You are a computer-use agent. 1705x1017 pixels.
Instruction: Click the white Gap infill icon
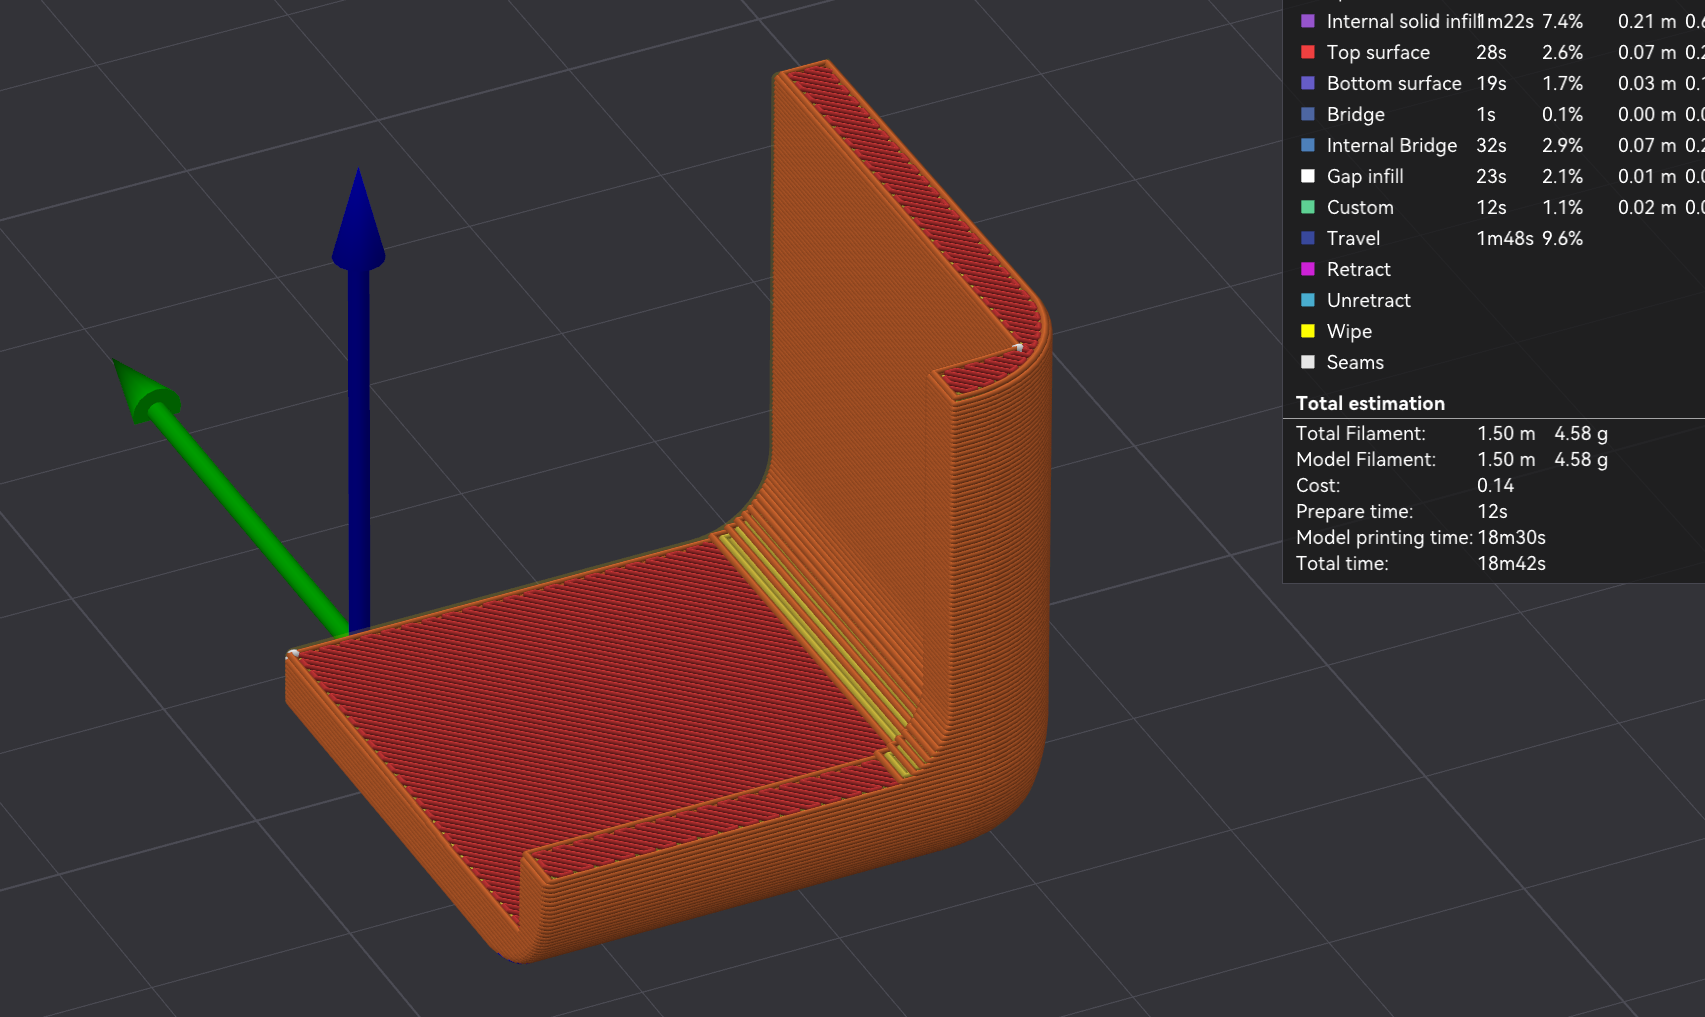coord(1307,176)
